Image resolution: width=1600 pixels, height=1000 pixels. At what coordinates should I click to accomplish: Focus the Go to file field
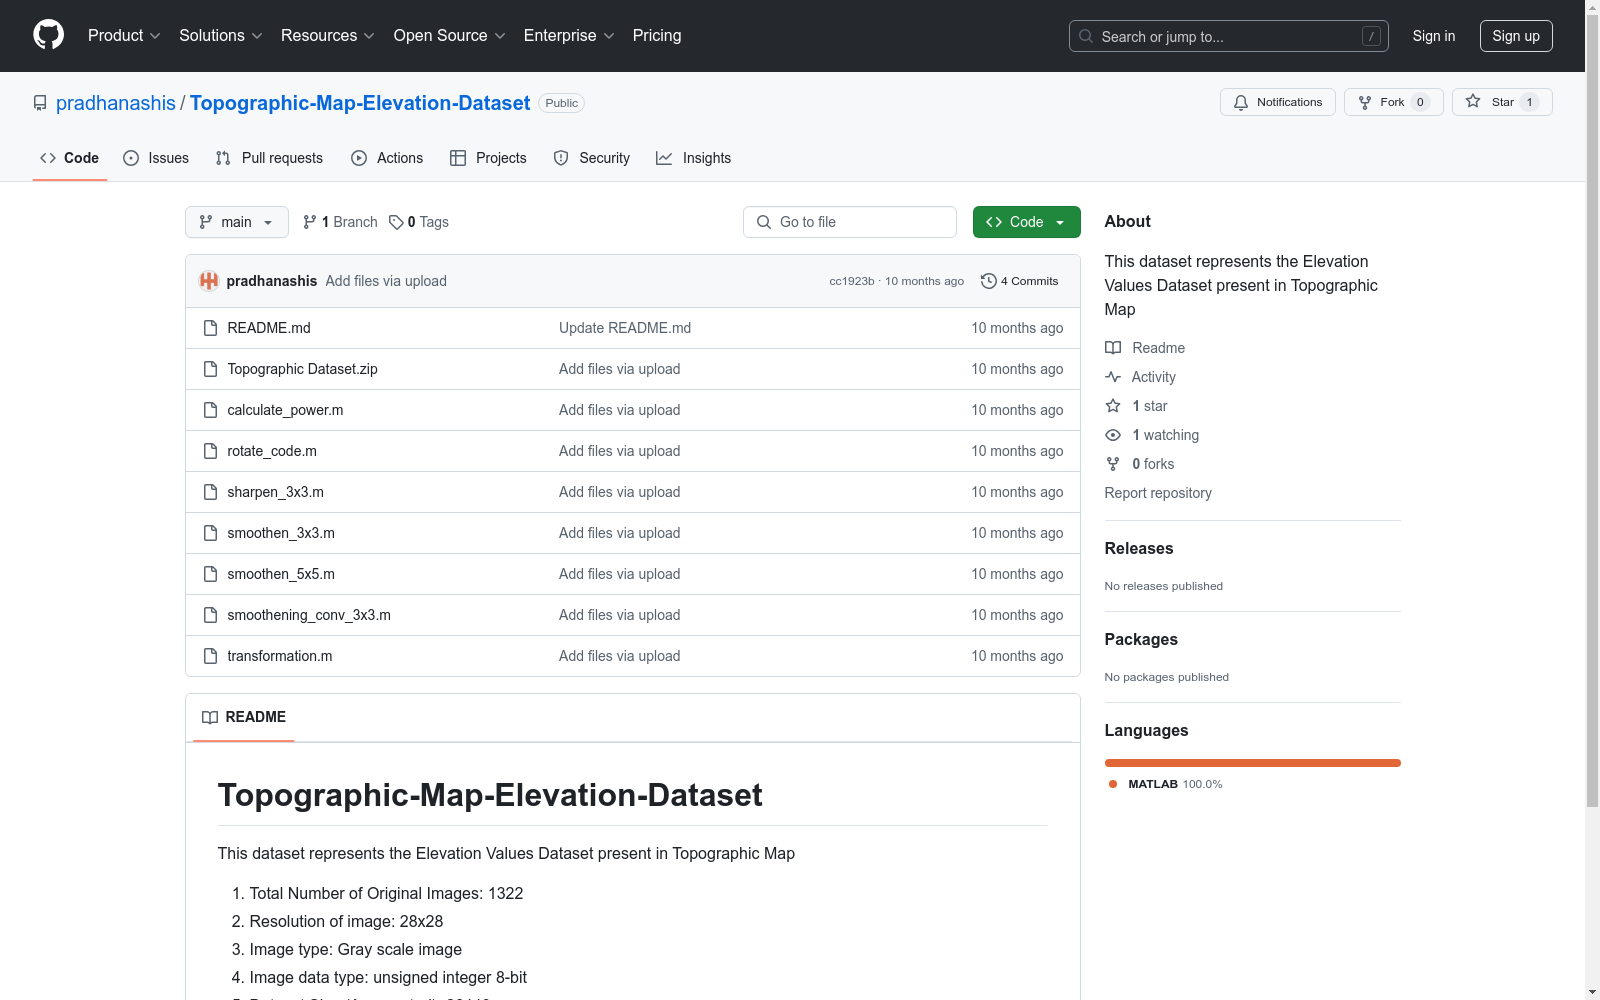tap(850, 222)
